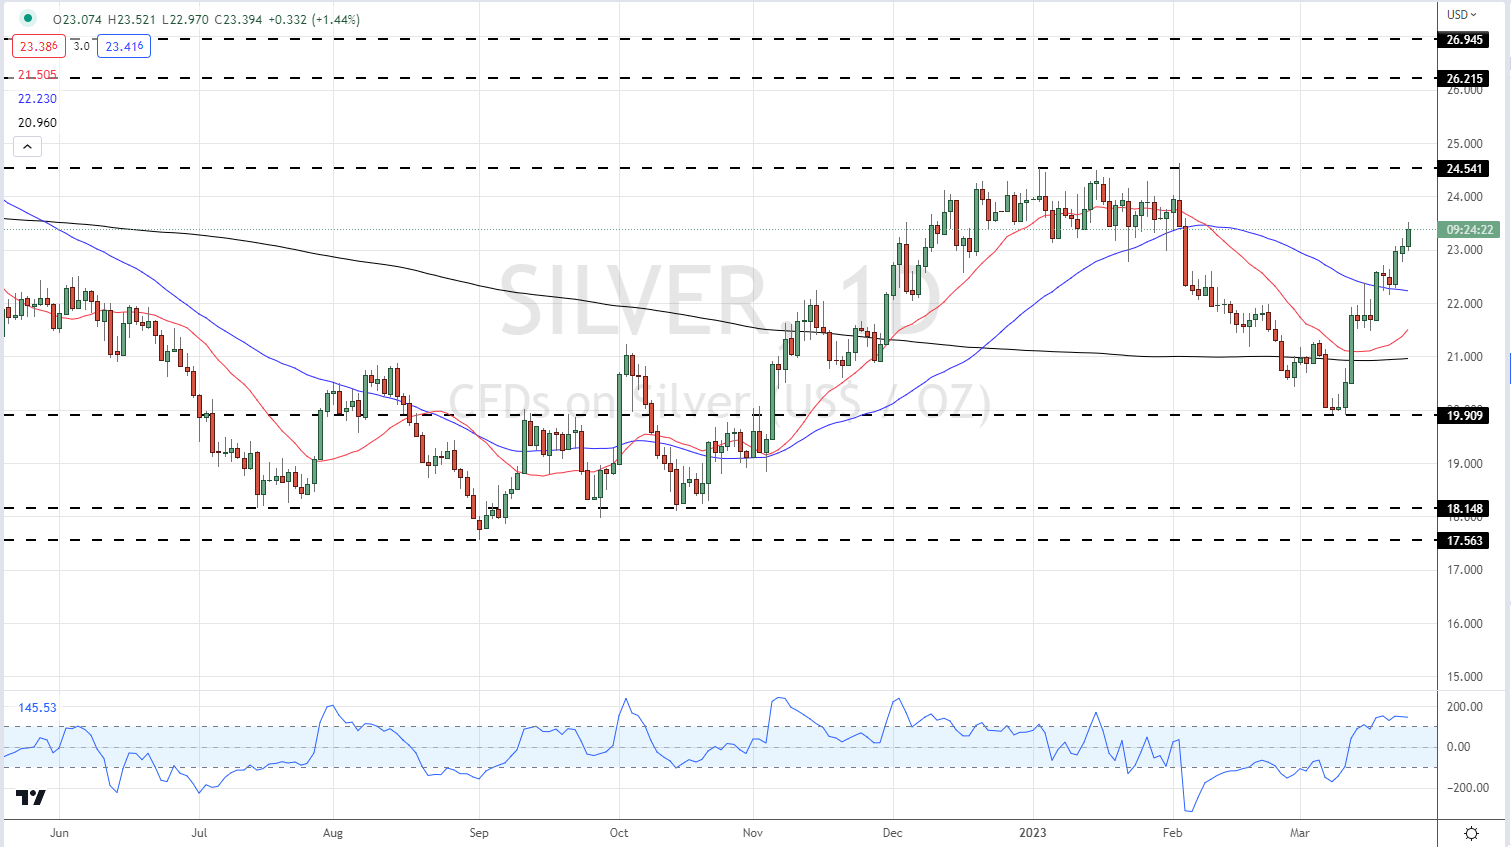This screenshot has width=1511, height=847.
Task: Click the 23.386 sell price button
Action: (x=38, y=46)
